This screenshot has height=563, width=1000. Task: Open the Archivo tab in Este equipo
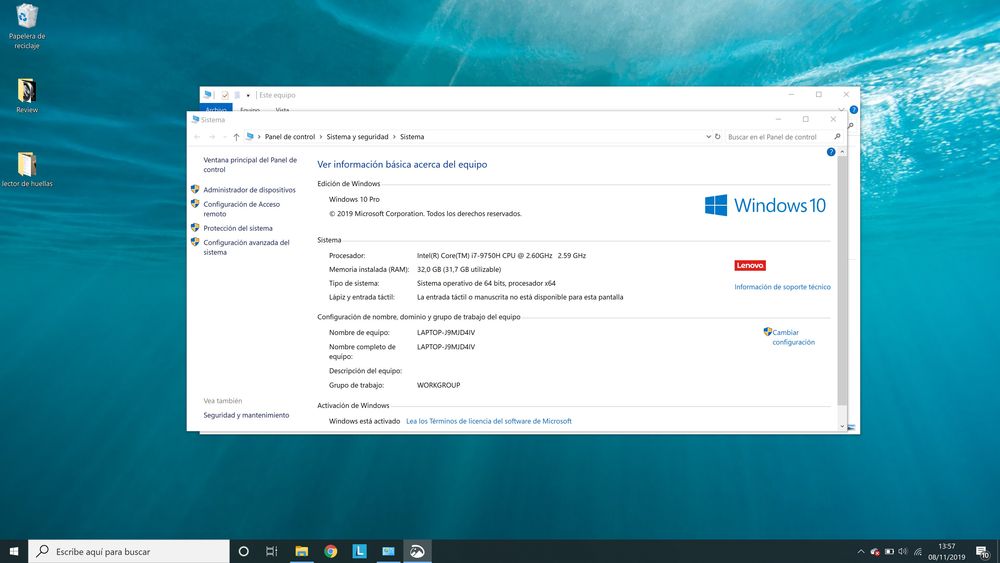coord(216,110)
